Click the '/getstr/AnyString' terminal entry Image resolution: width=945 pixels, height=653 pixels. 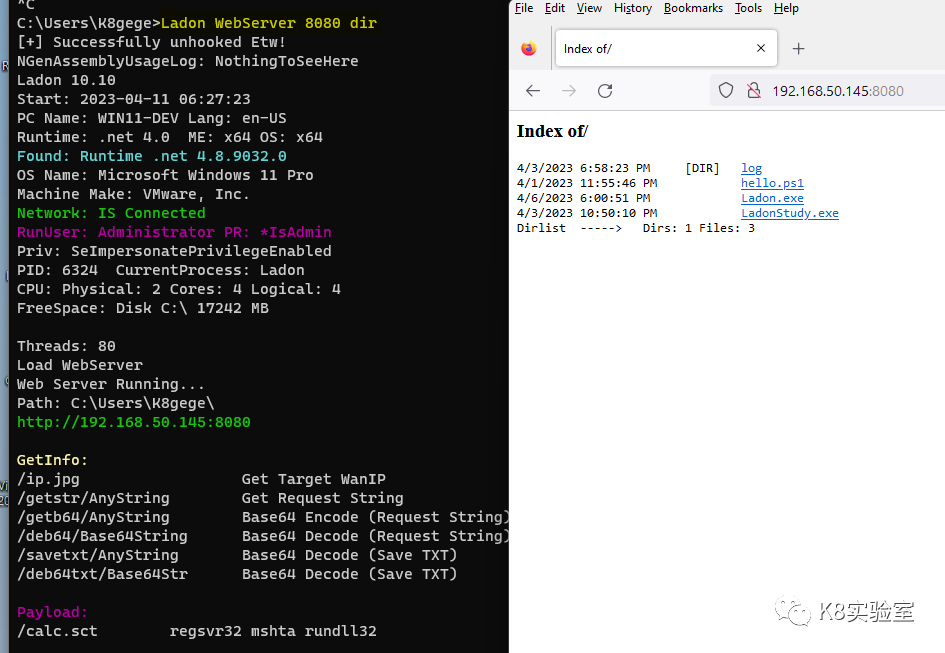pyautogui.click(x=93, y=498)
